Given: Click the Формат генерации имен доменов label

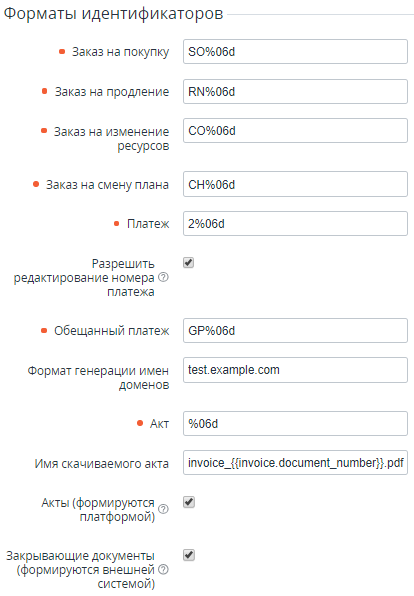Looking at the screenshot, I should 98,377.
